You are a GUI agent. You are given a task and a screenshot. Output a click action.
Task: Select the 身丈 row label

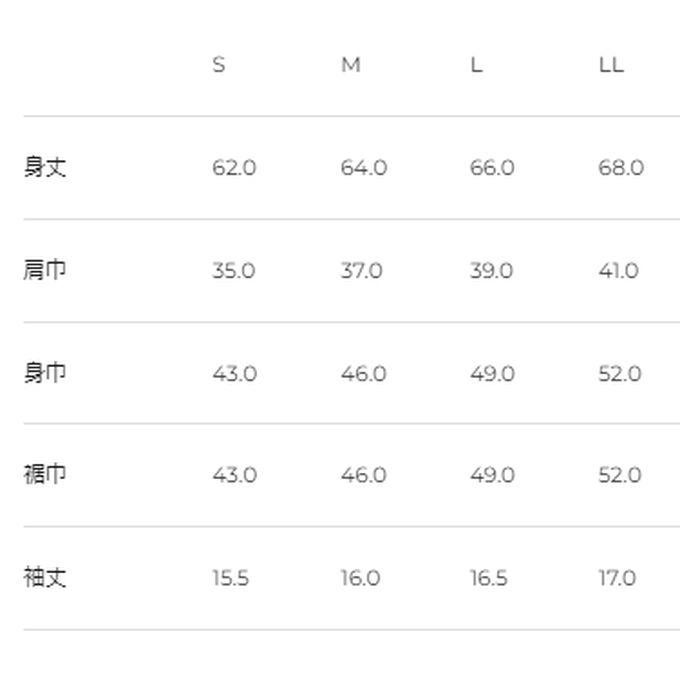[45, 168]
